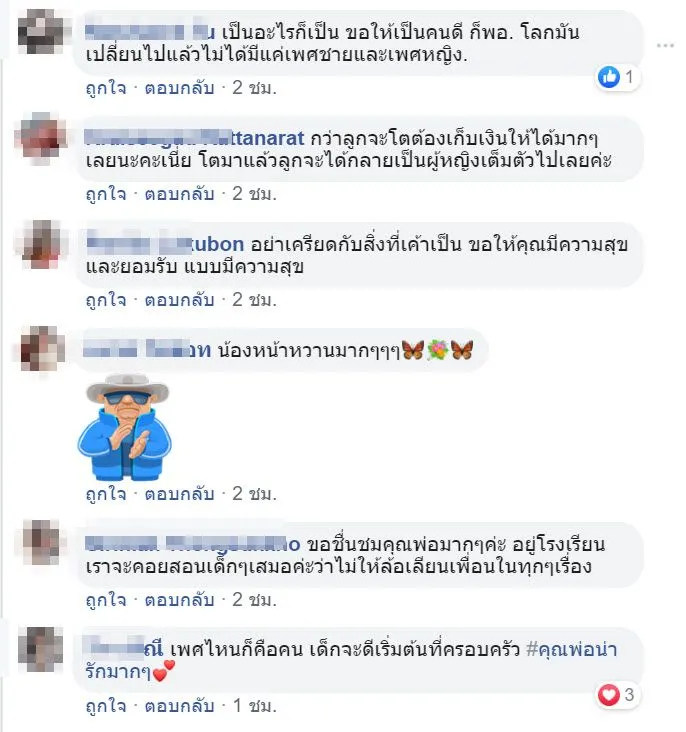The height and width of the screenshot is (732, 686).
Task: Click the profile picture of the last commenter
Action: click(x=41, y=649)
